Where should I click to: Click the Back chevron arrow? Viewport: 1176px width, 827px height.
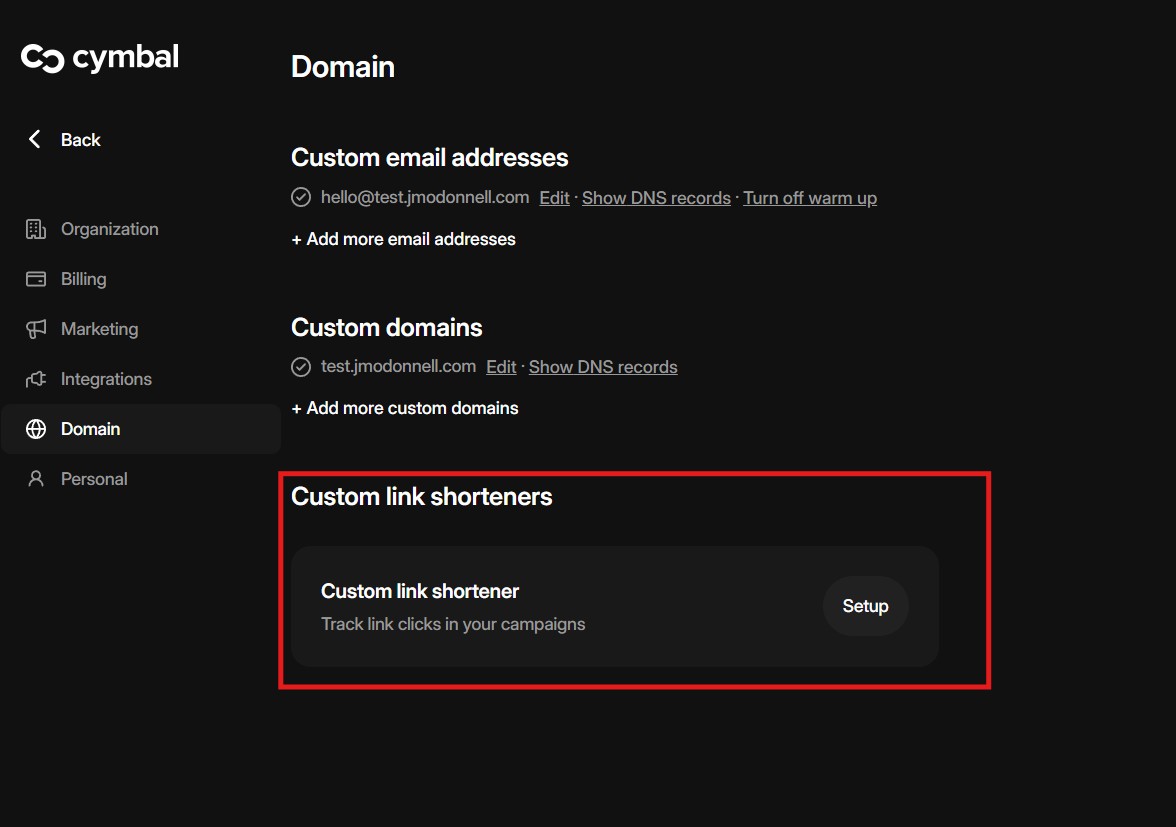pos(35,140)
